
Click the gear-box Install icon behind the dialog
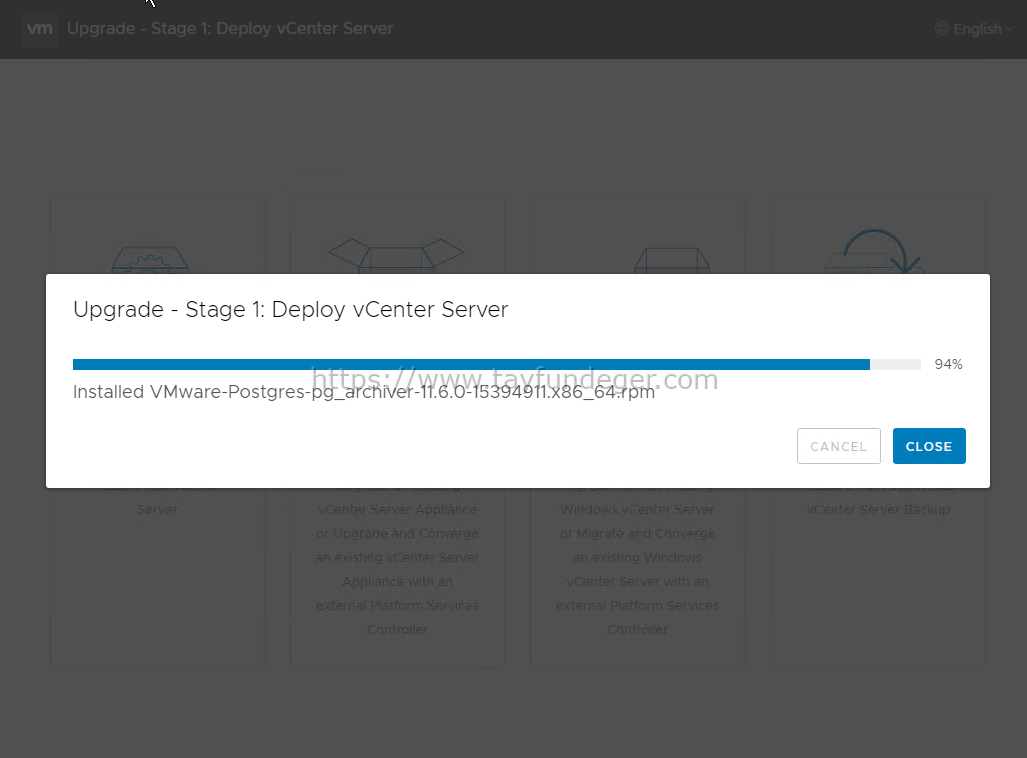coord(151,259)
